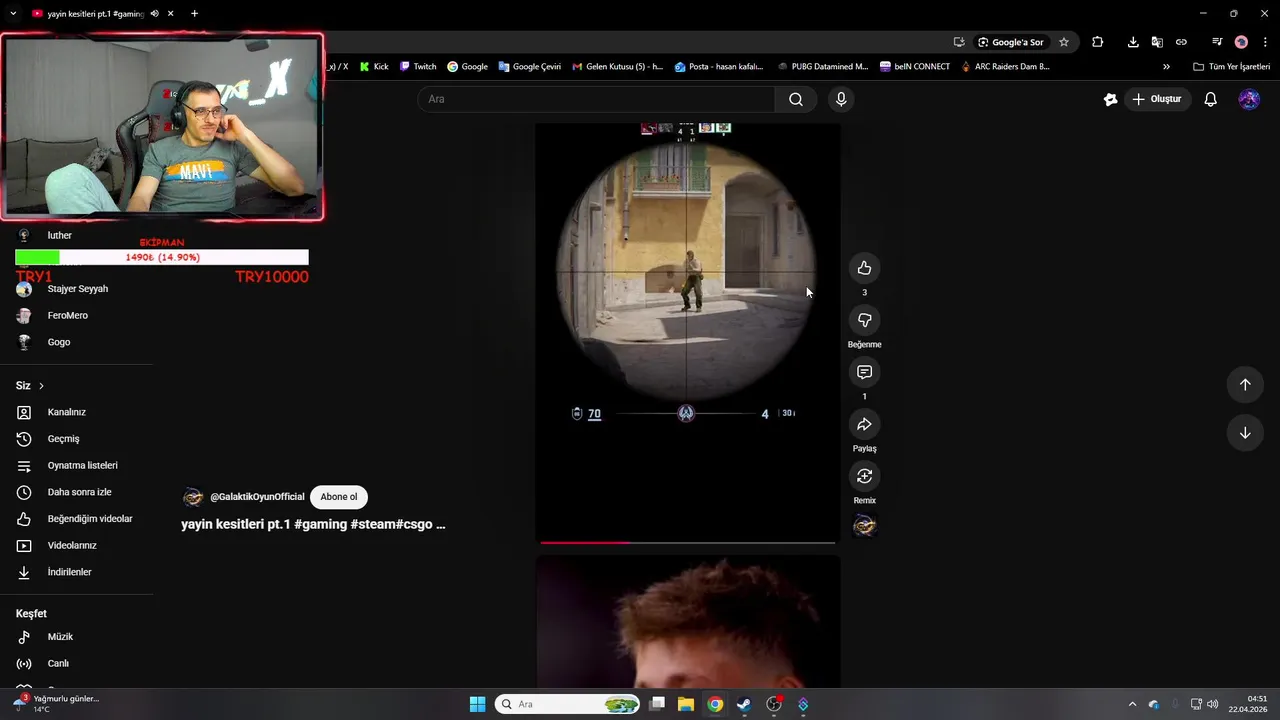Click the Google'a Sor button
This screenshot has width=1280, height=720.
(1011, 42)
